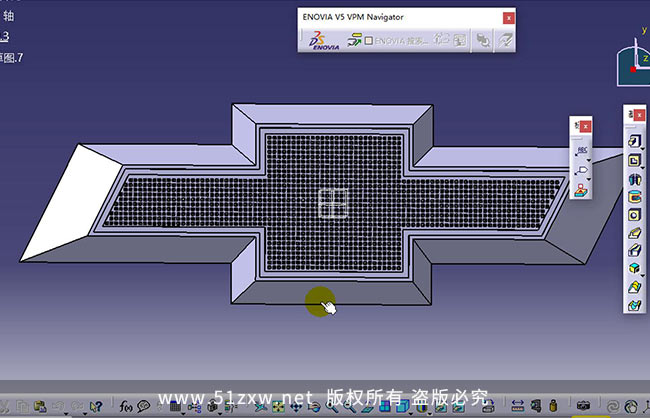Click the Paste icon in bottom toolbar

39,406
